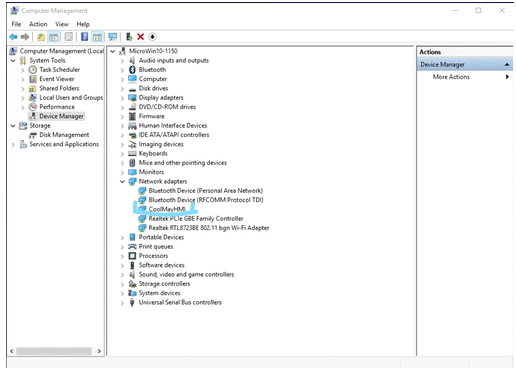This screenshot has height=373, width=516.
Task: Expand Mice and other pointing devices
Action: (x=122, y=163)
